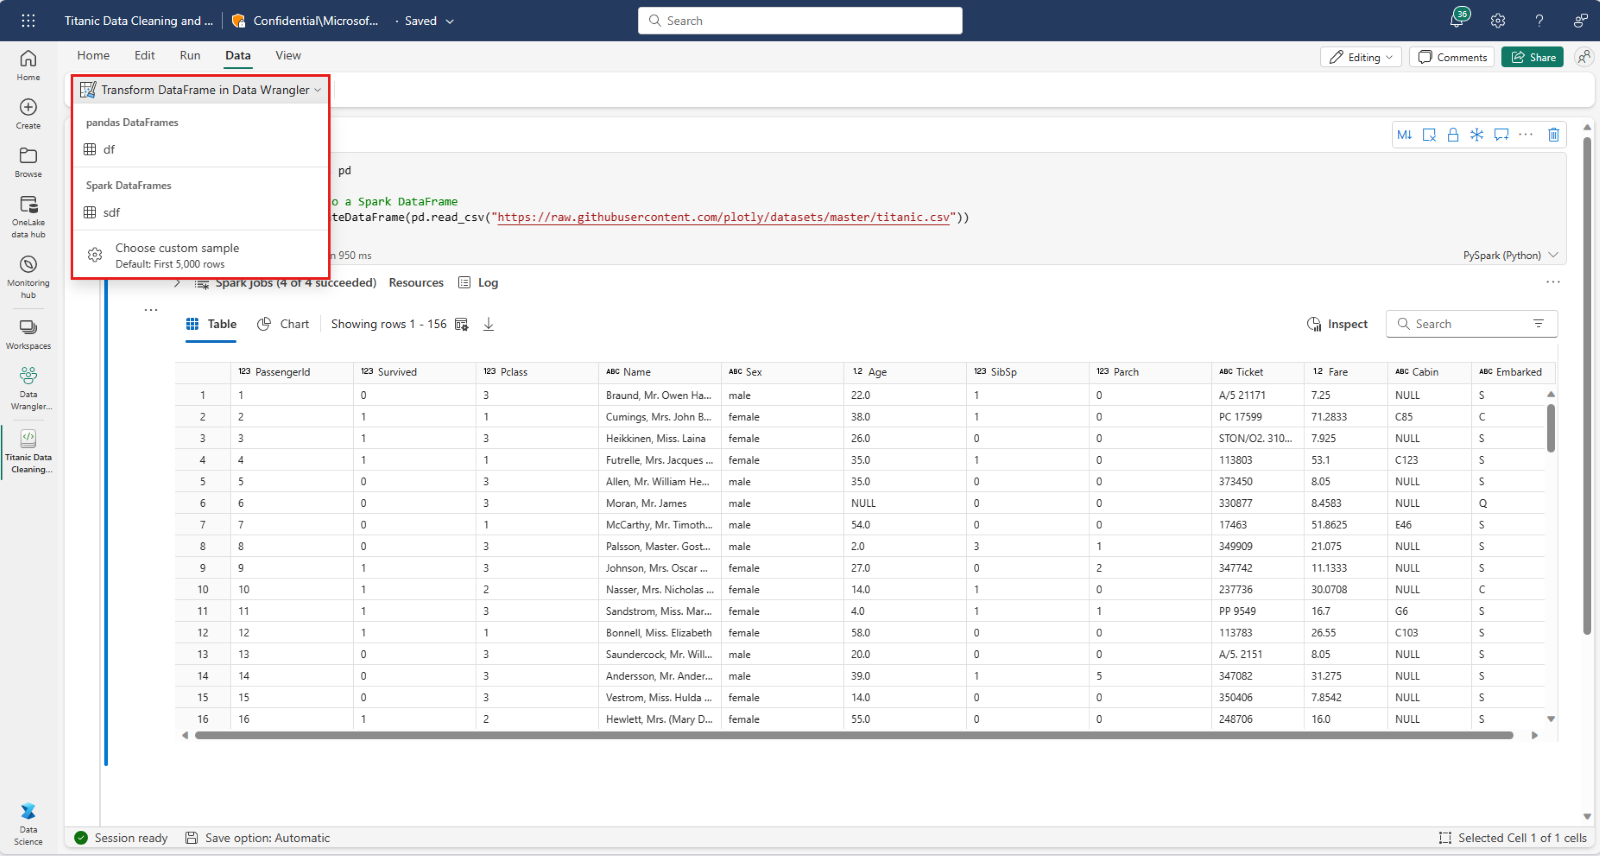Click the notebook vertical scrollbar
1600x856 pixels.
(1587, 386)
